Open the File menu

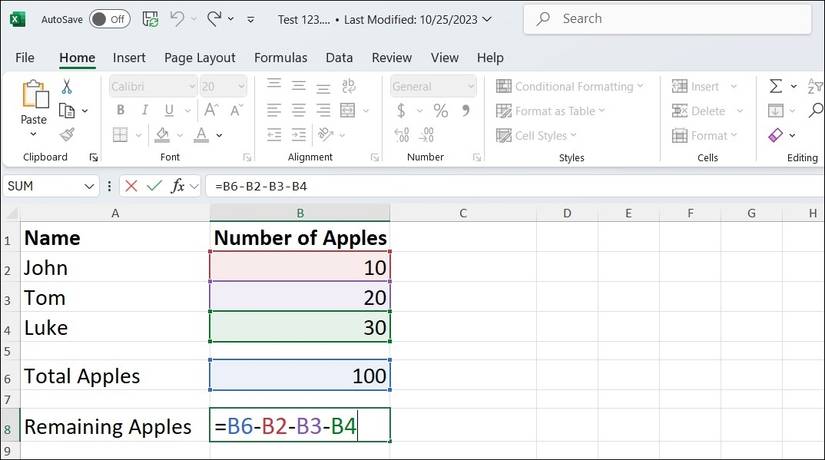25,58
